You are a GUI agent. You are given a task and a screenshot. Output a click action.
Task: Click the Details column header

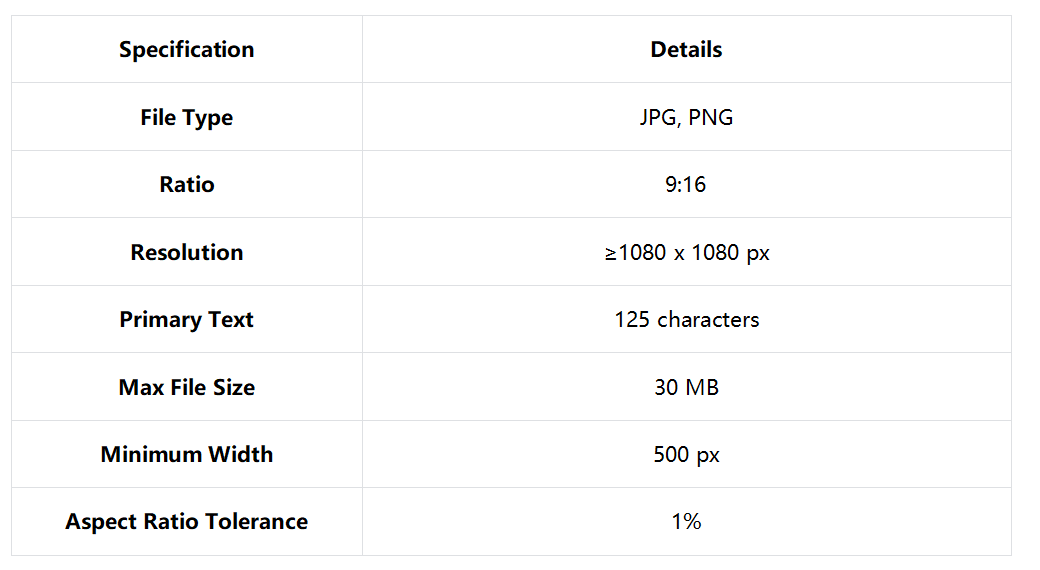pyautogui.click(x=686, y=50)
